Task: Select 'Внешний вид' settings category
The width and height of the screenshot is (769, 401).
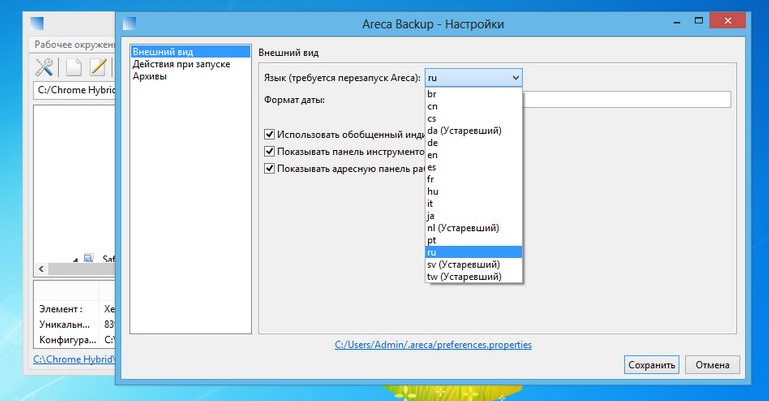Action: [190, 51]
